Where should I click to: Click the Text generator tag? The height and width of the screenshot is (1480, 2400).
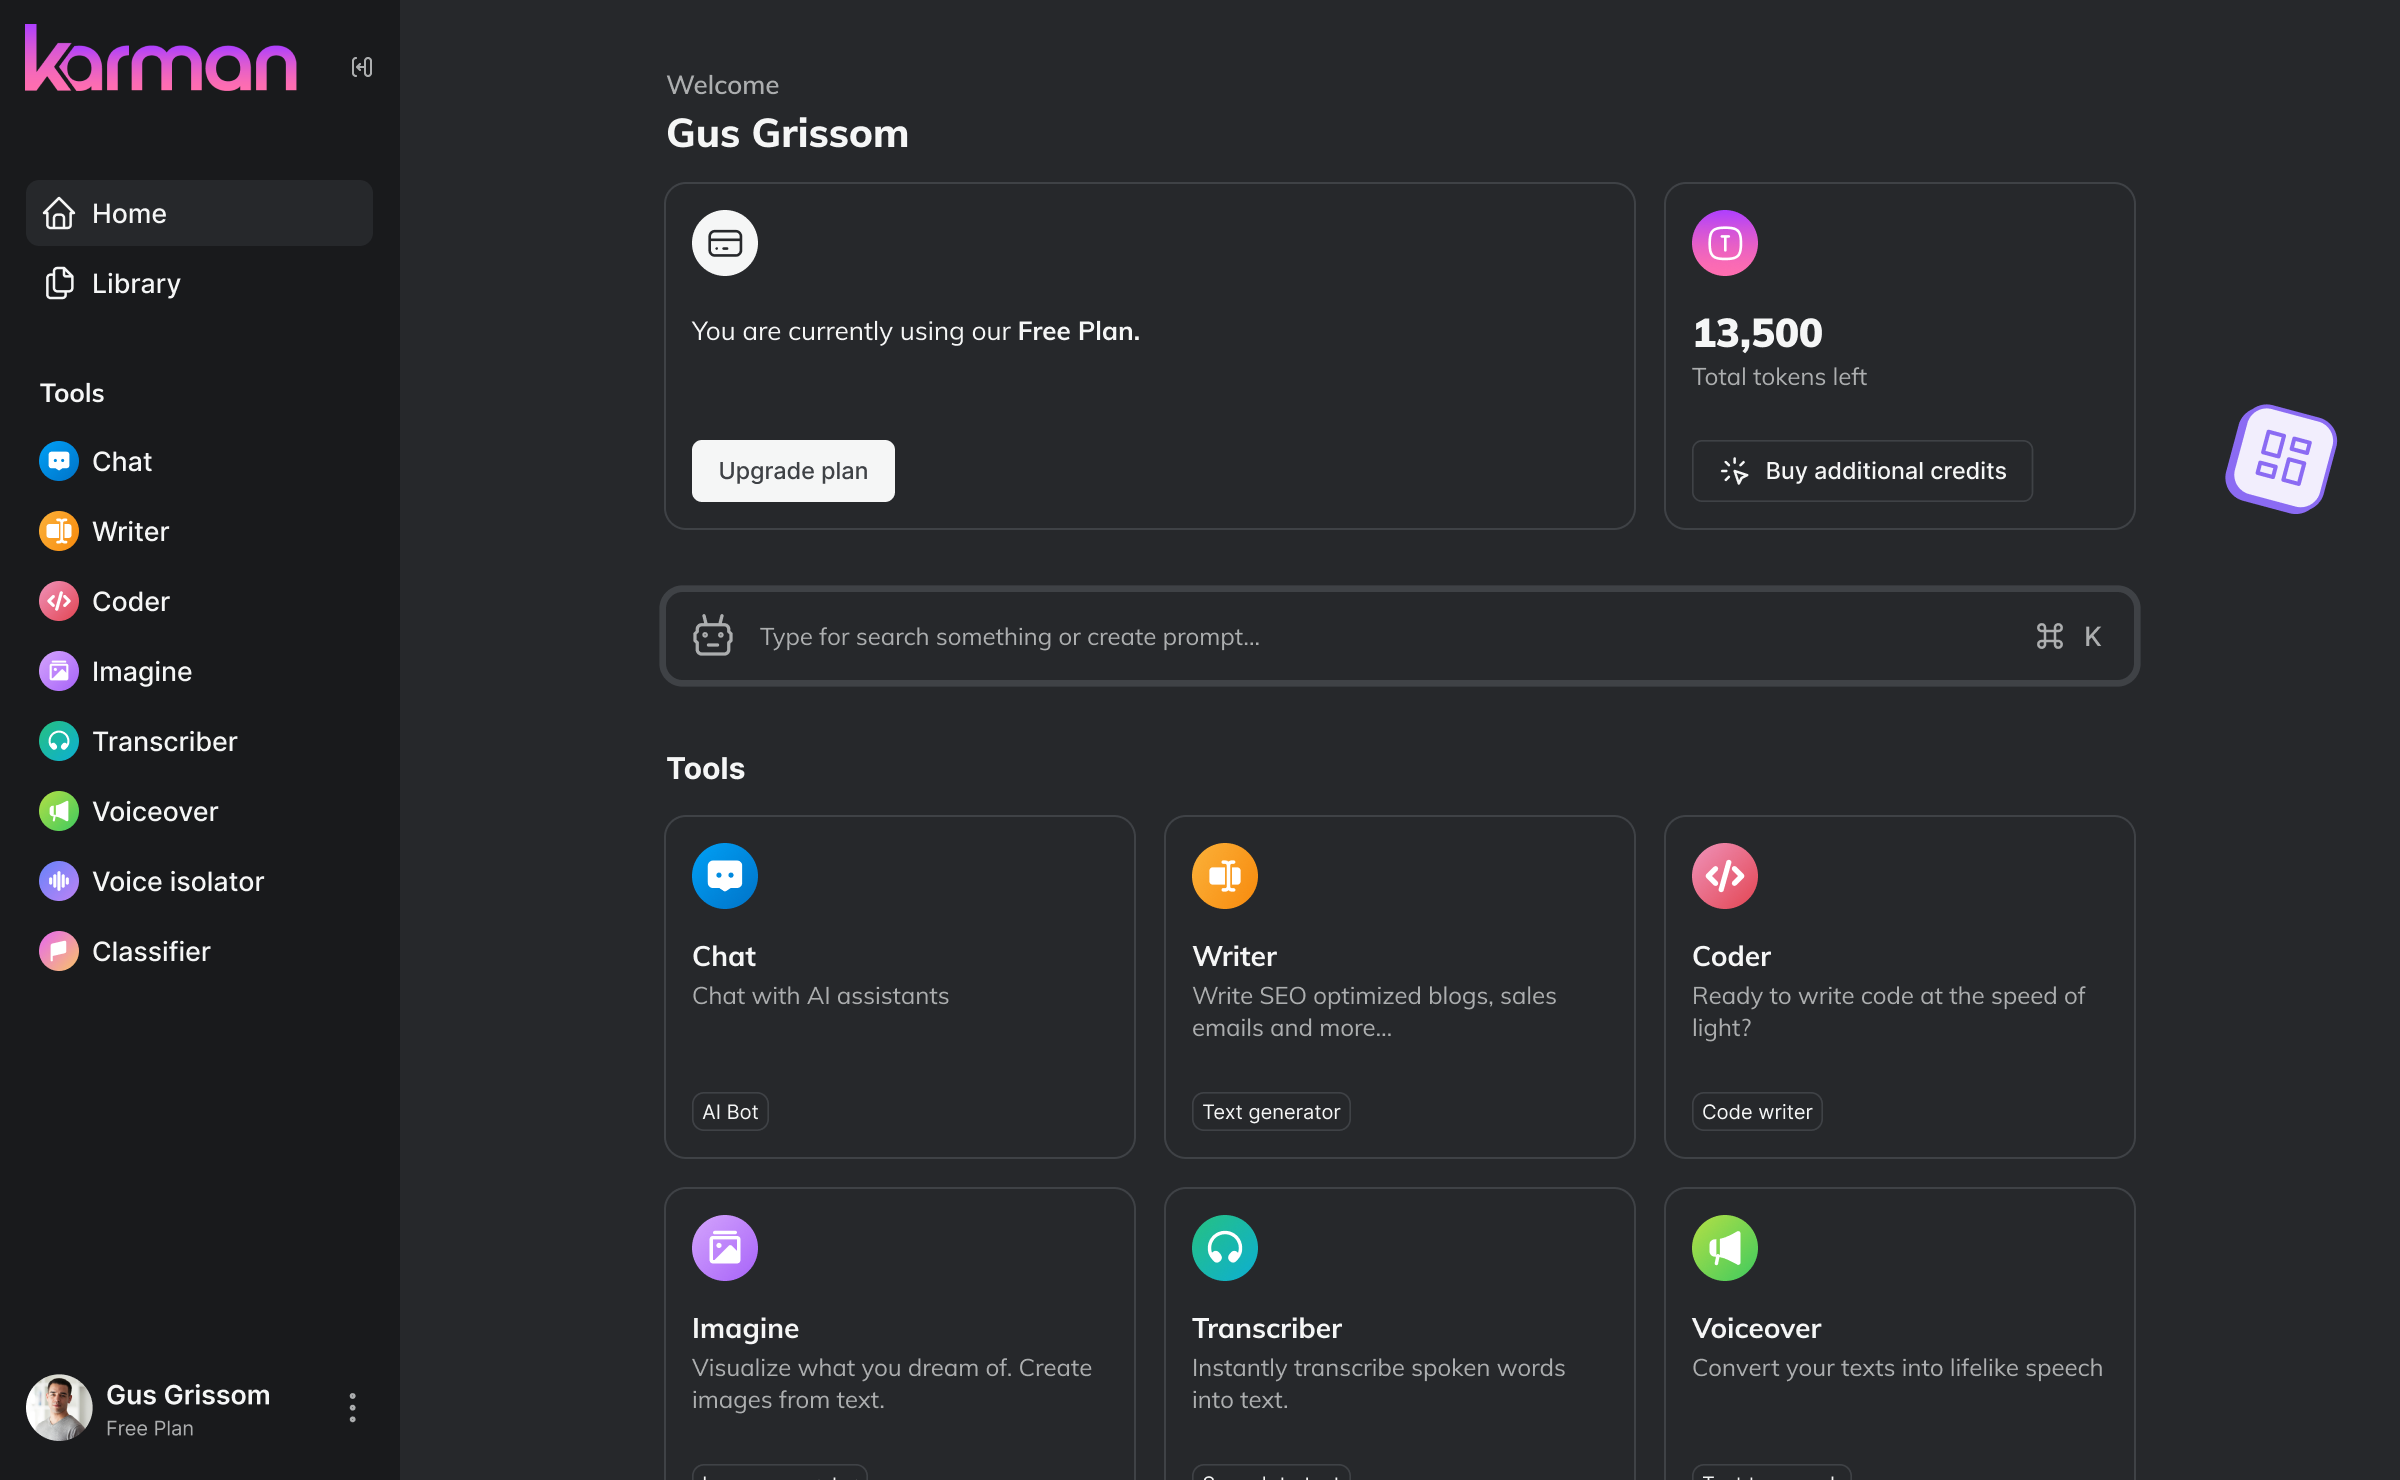[x=1270, y=1112]
